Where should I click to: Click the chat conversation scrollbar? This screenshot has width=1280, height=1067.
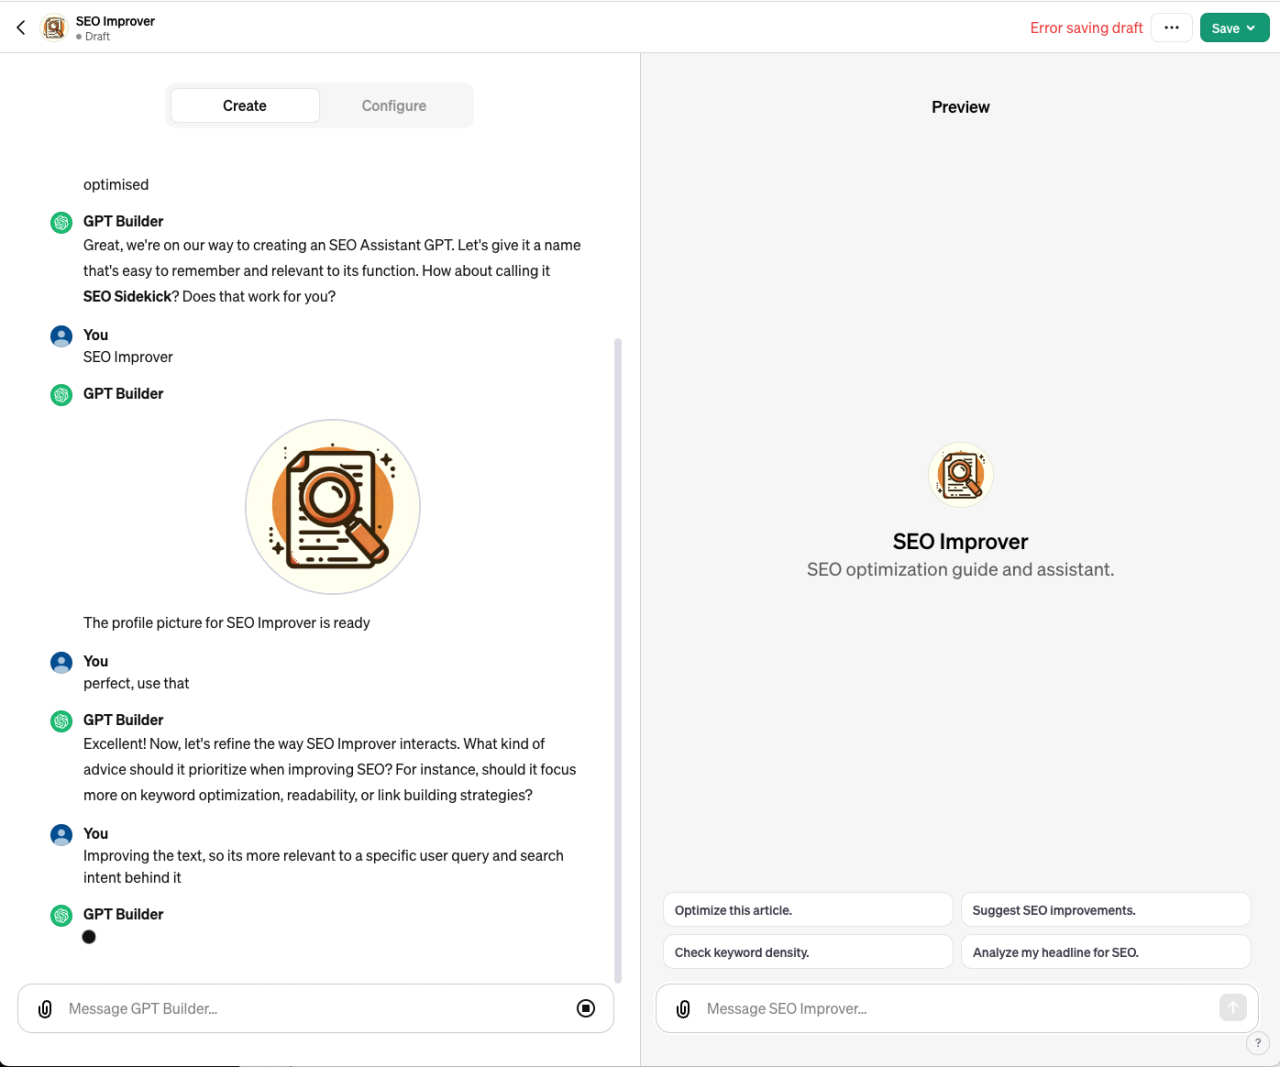click(x=618, y=660)
